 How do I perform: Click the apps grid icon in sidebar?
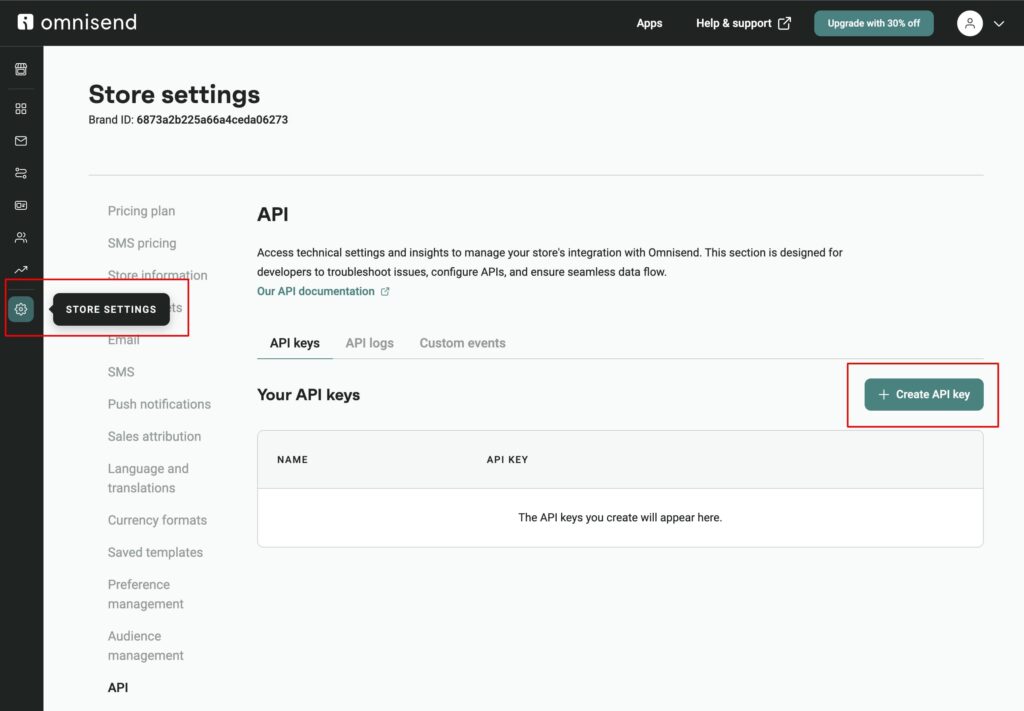point(21,108)
